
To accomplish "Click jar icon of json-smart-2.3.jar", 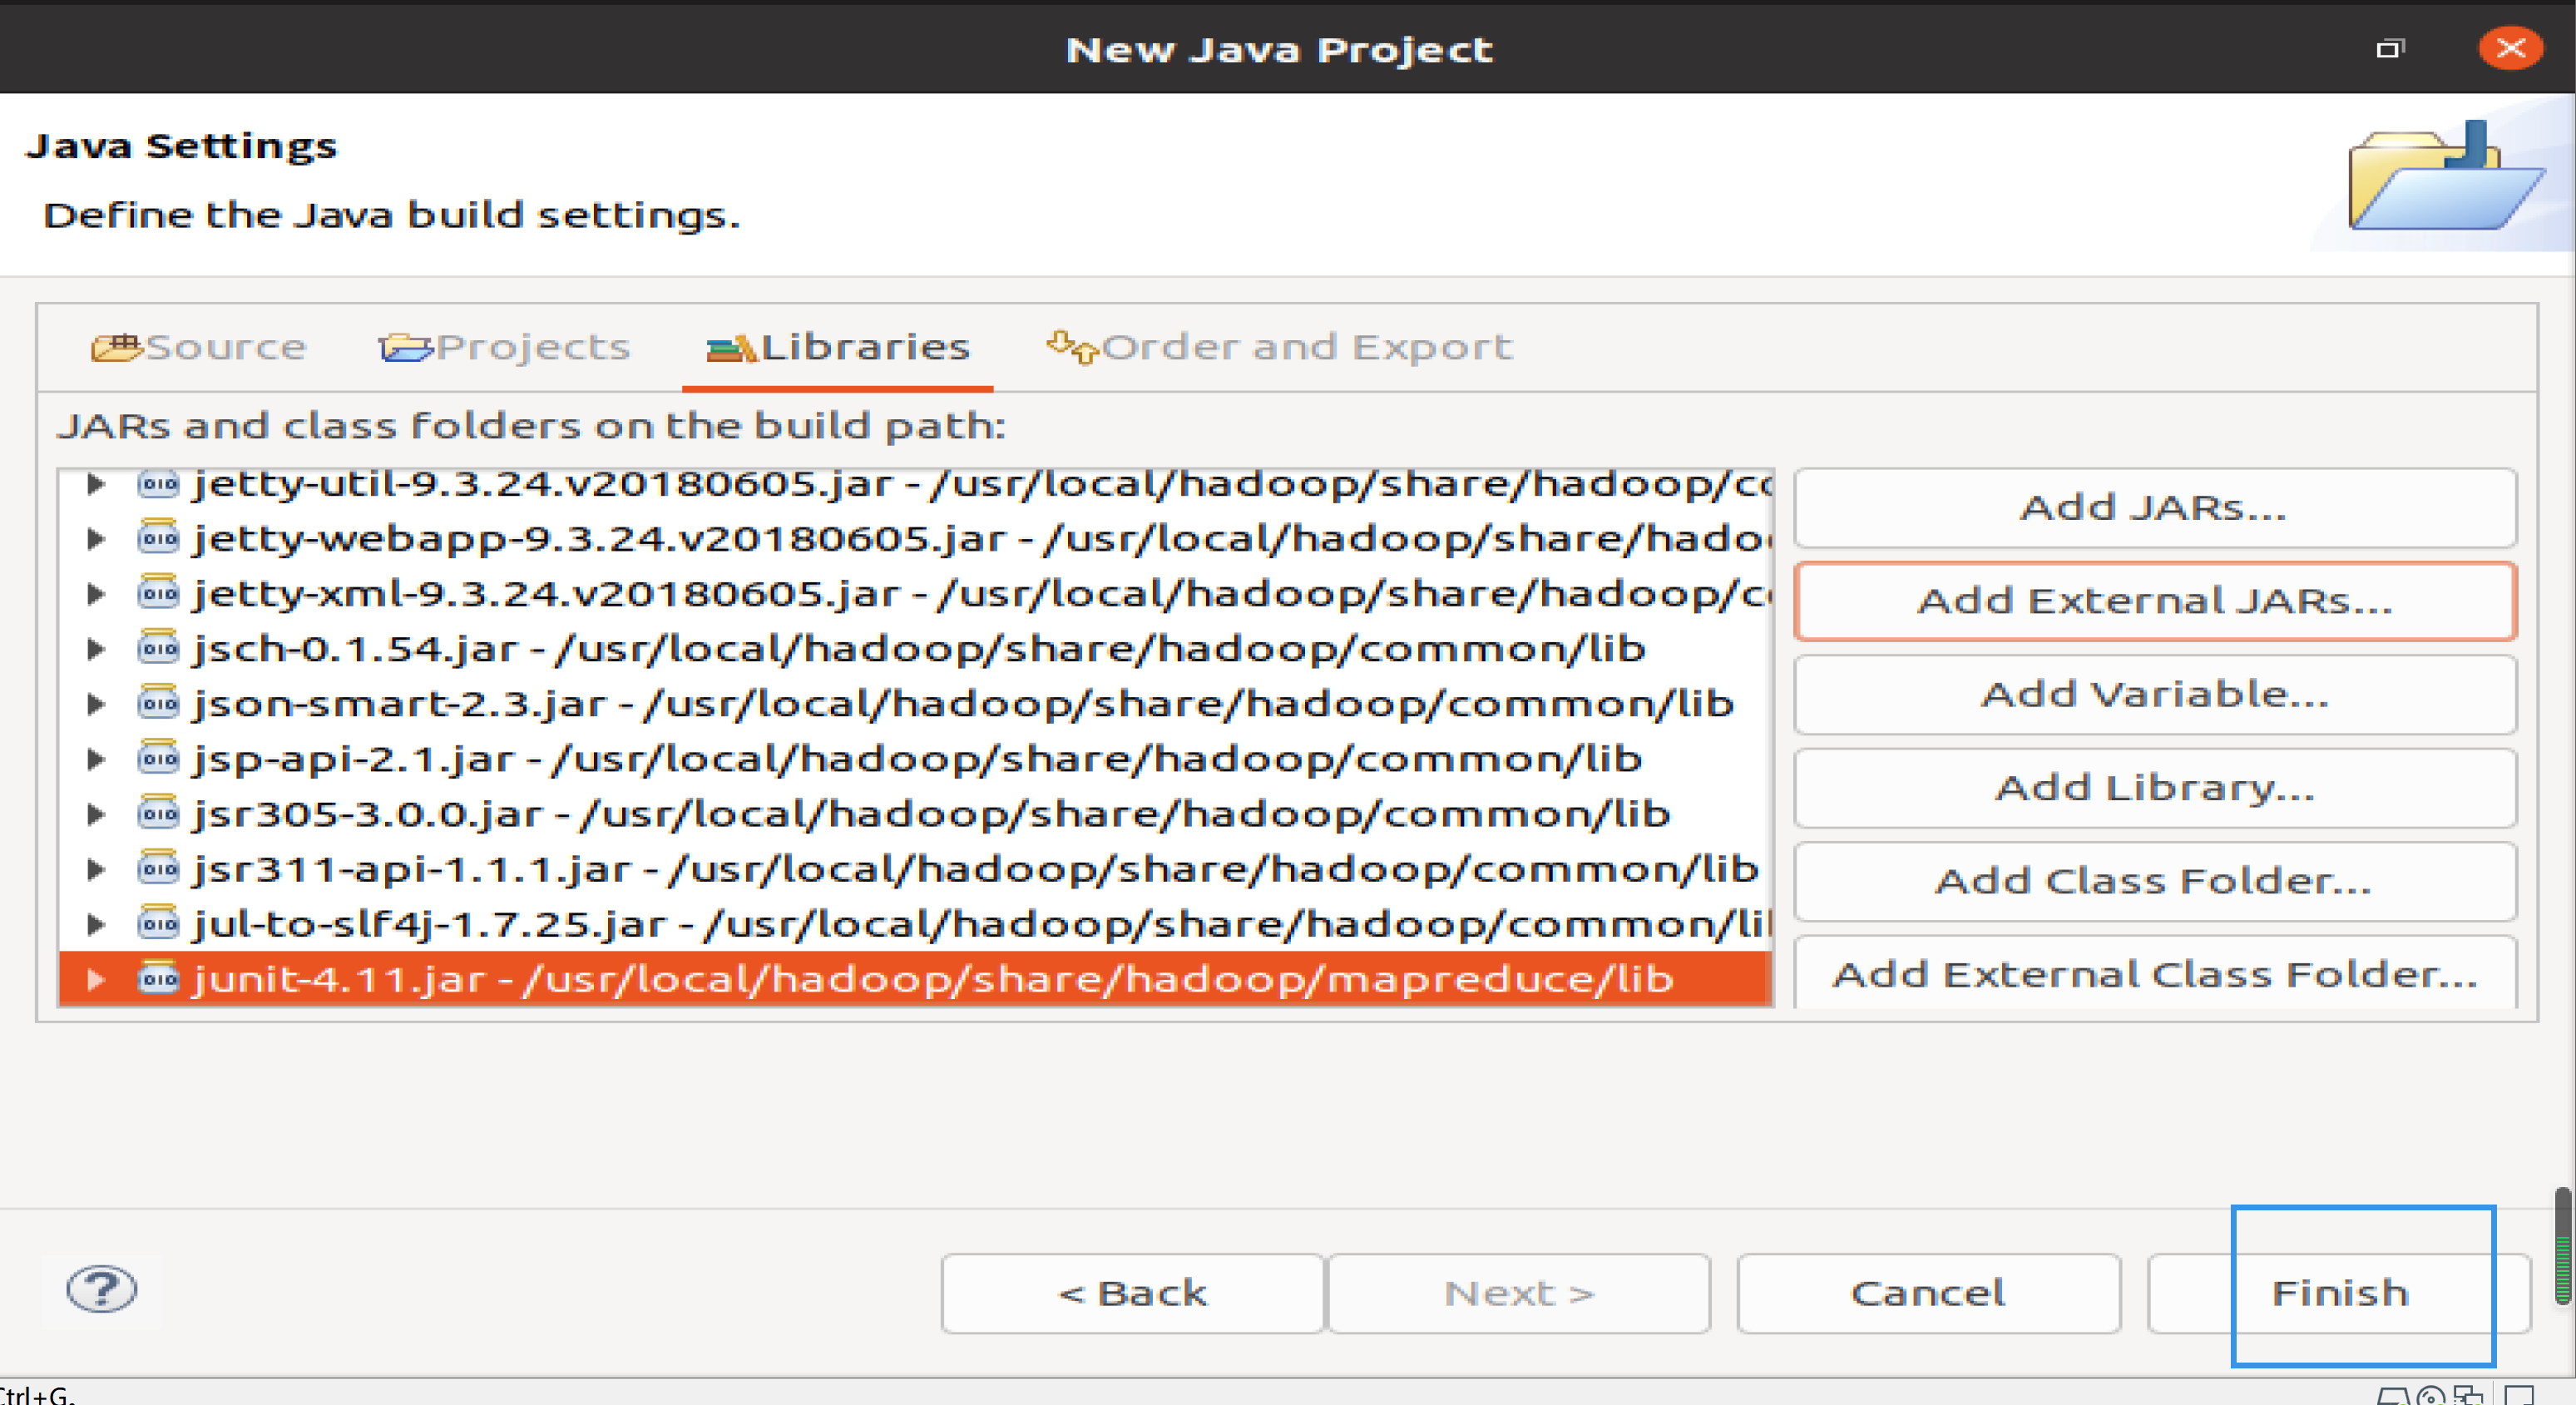I will pyautogui.click(x=158, y=703).
